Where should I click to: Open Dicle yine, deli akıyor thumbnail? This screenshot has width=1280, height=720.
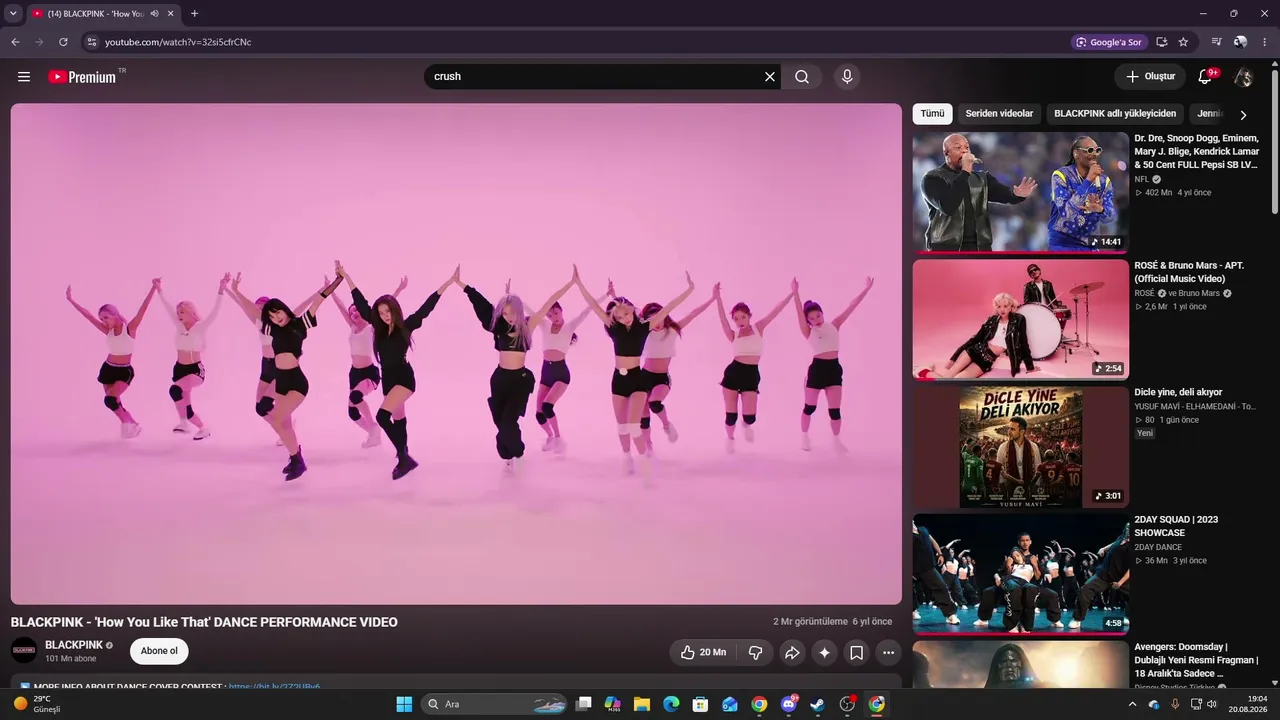[x=1020, y=447]
